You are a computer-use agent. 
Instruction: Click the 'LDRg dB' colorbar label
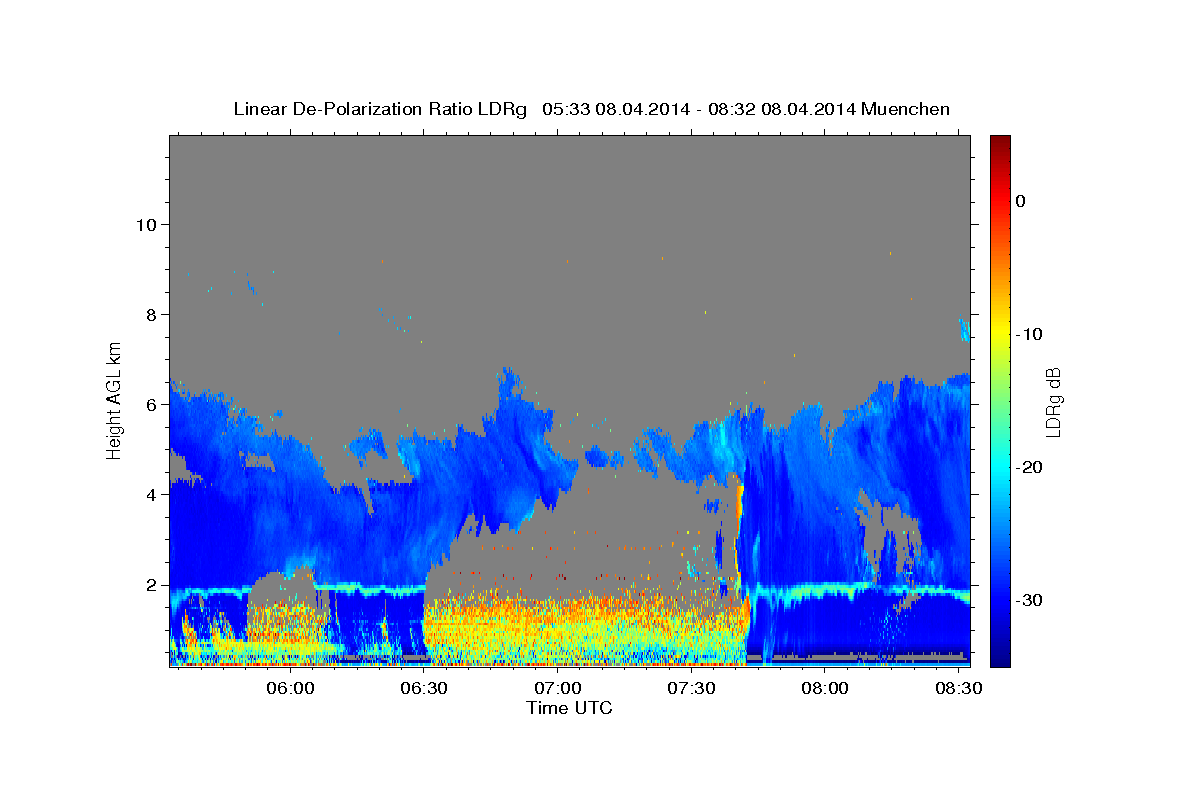(x=1052, y=401)
